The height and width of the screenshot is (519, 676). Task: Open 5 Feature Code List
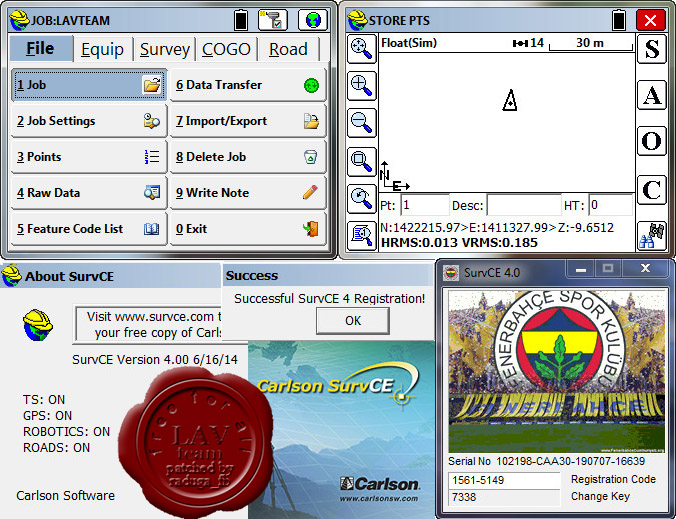(89, 229)
